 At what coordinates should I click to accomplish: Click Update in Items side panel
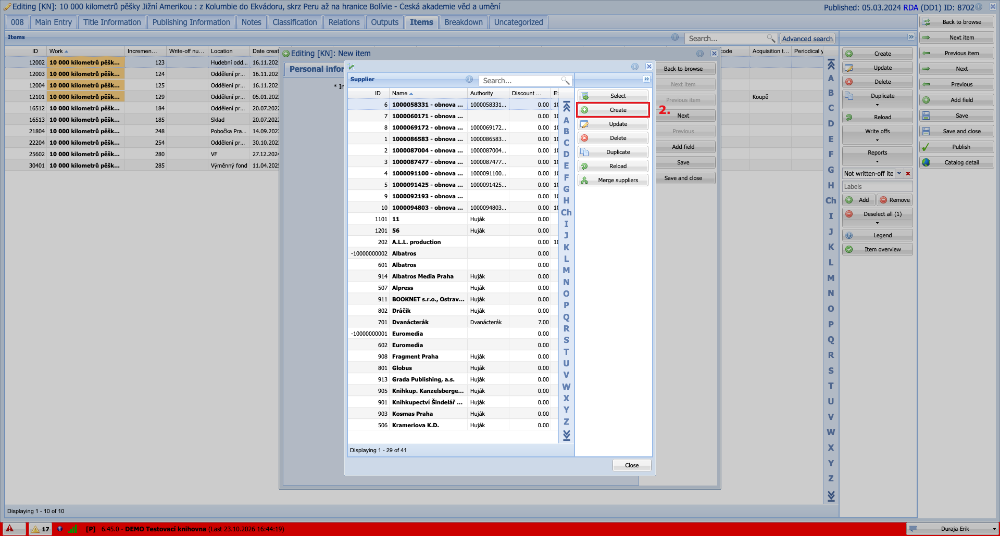[878, 68]
